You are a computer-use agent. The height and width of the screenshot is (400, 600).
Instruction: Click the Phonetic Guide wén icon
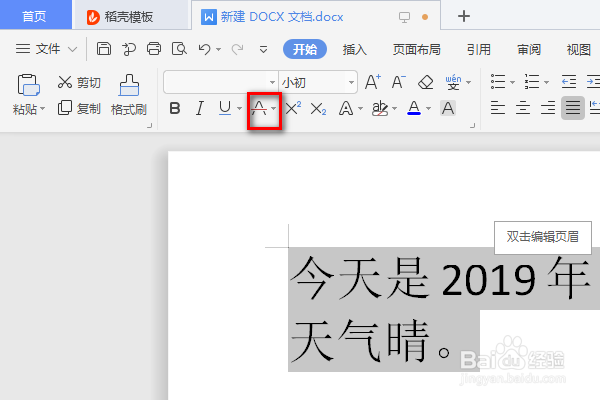coord(453,82)
